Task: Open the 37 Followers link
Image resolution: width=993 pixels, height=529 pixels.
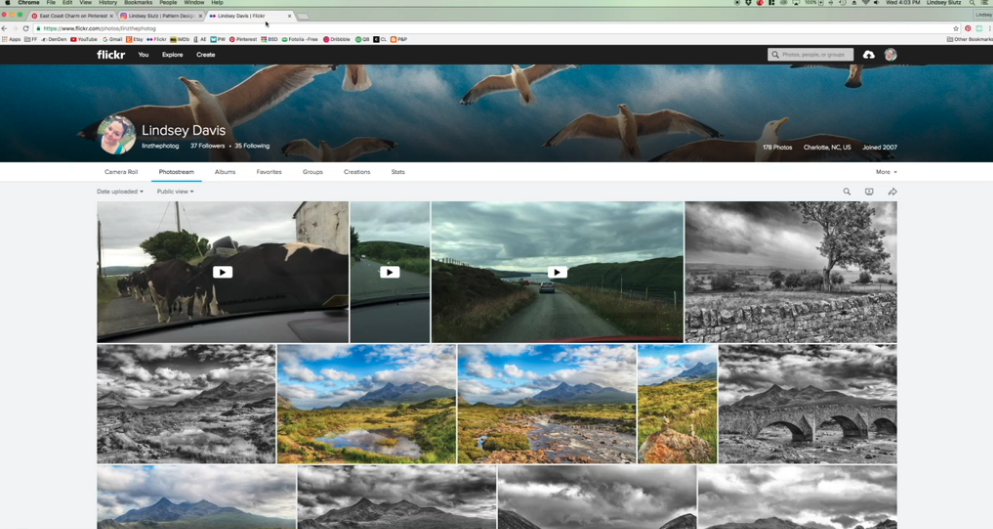Action: pyautogui.click(x=208, y=146)
